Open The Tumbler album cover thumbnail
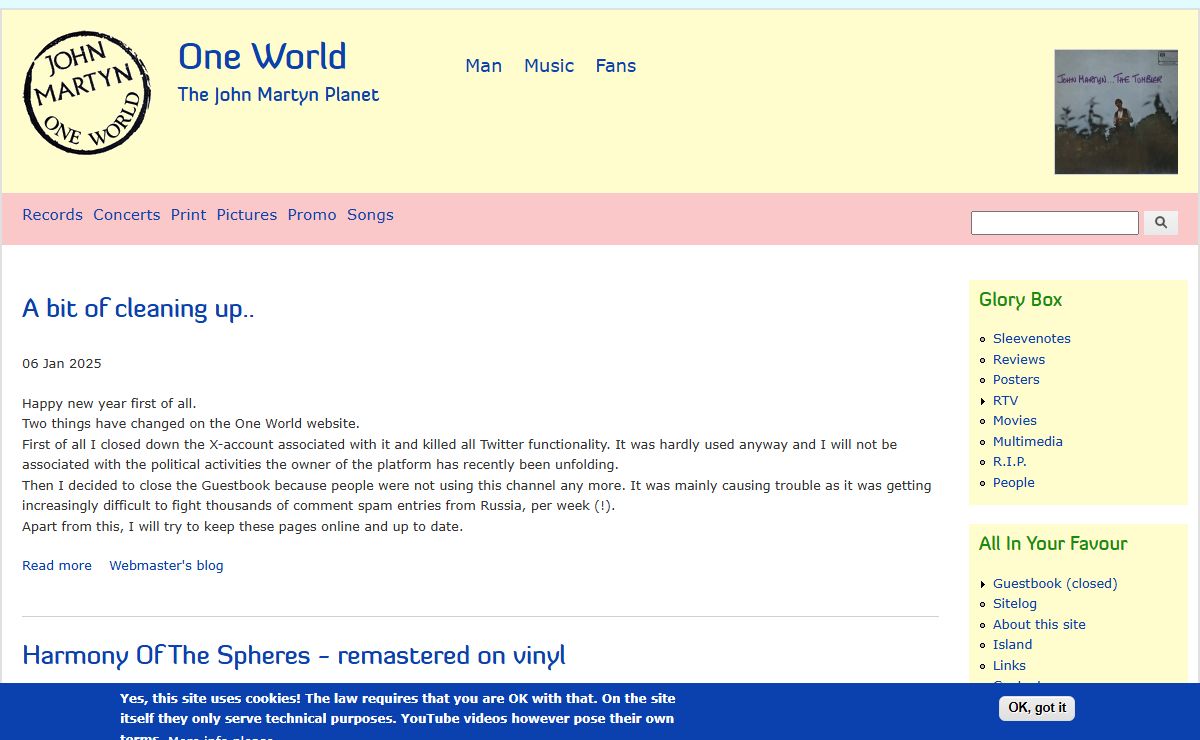The width and height of the screenshot is (1200, 740). tap(1116, 112)
